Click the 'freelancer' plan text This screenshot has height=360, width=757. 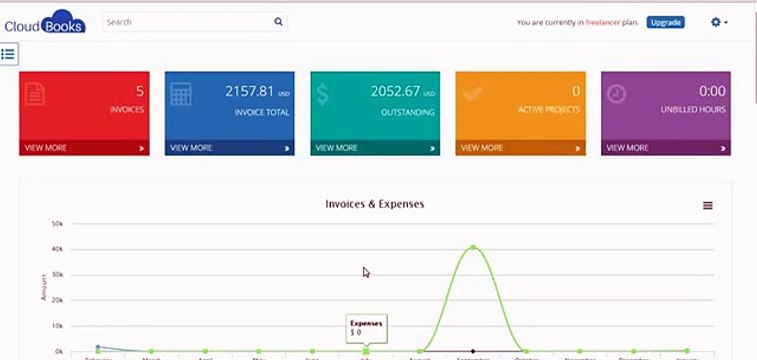click(x=603, y=22)
